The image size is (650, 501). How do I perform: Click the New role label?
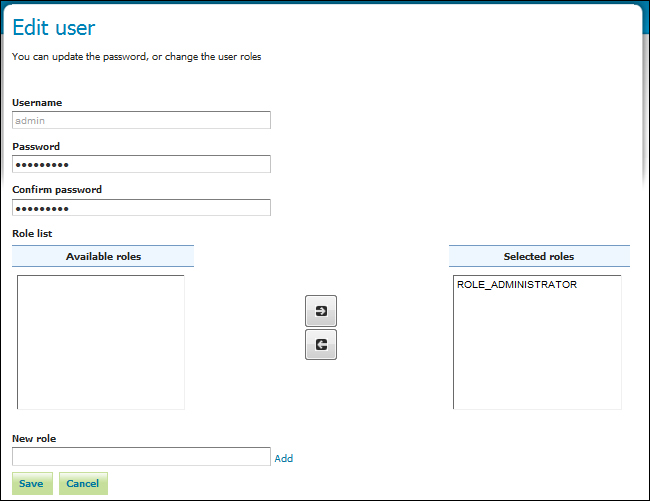point(34,438)
